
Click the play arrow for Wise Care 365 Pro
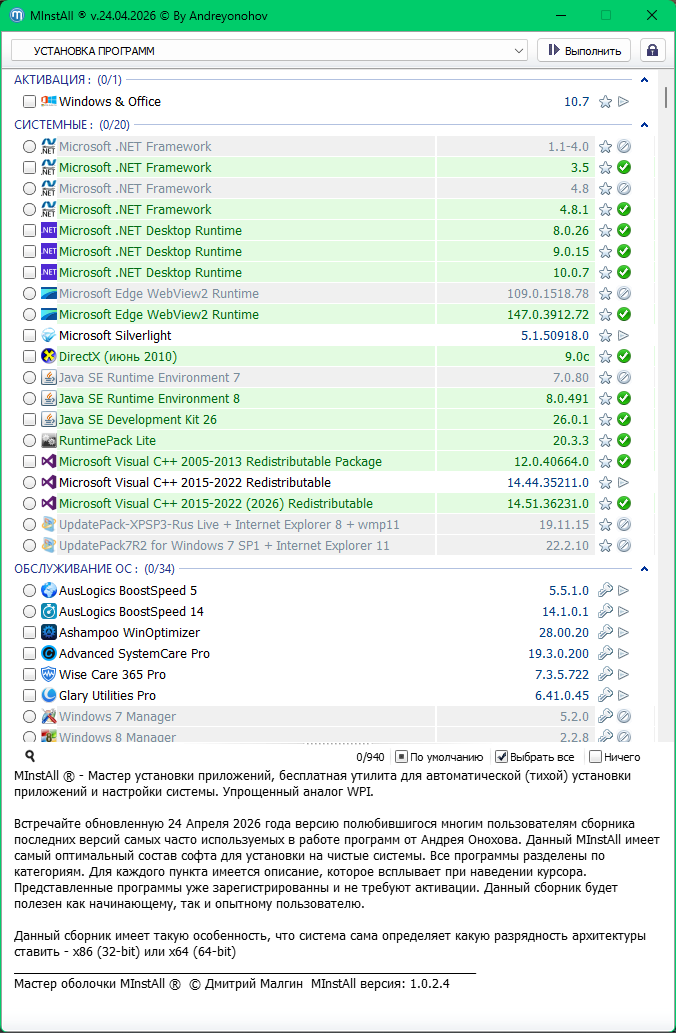(x=623, y=675)
